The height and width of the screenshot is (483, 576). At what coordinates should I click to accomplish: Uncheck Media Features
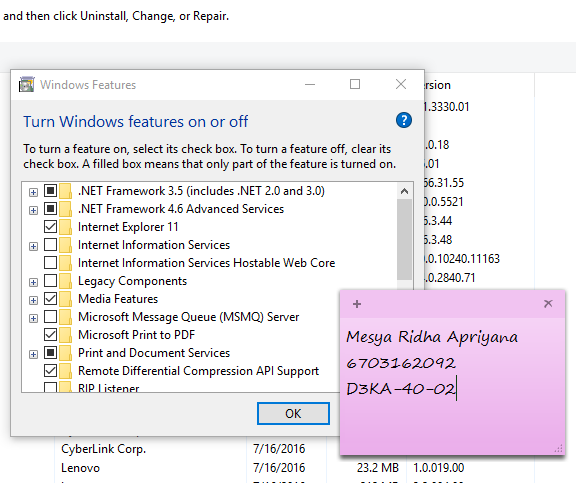50,299
